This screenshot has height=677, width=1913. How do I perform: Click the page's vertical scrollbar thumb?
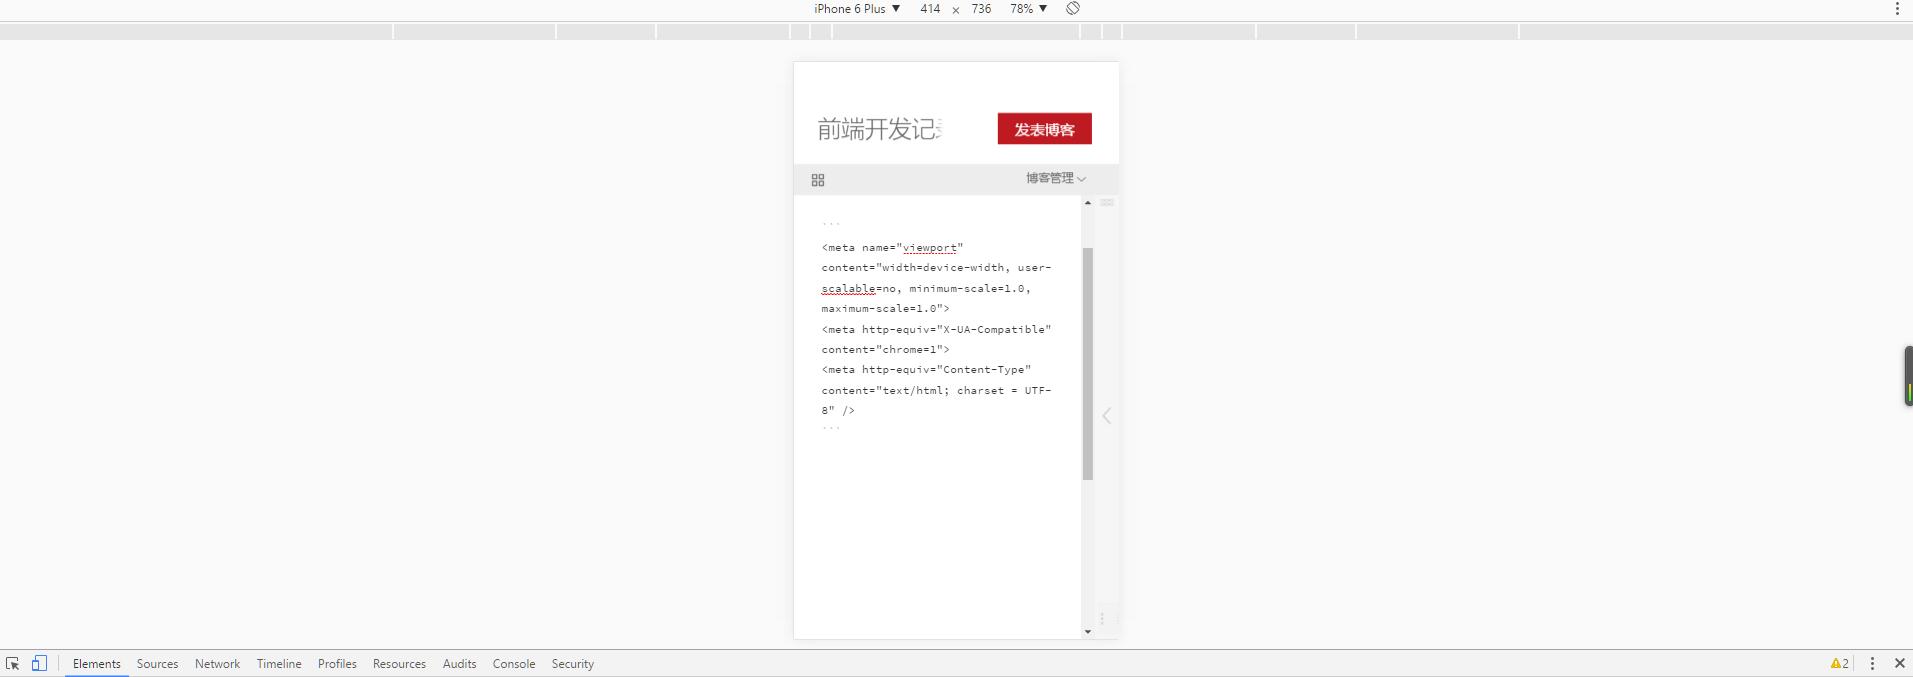click(1088, 364)
